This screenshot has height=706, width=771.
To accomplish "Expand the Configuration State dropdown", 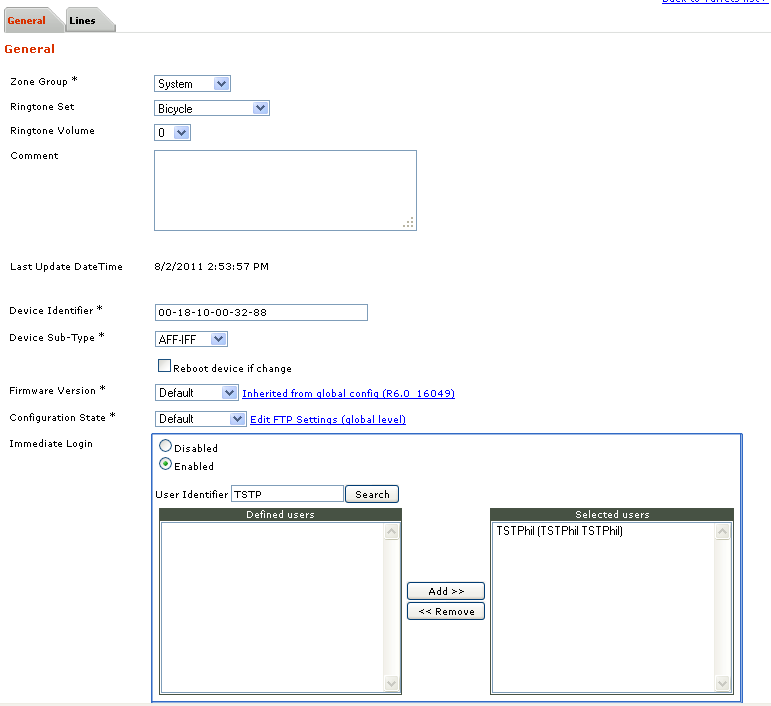I will [x=201, y=419].
